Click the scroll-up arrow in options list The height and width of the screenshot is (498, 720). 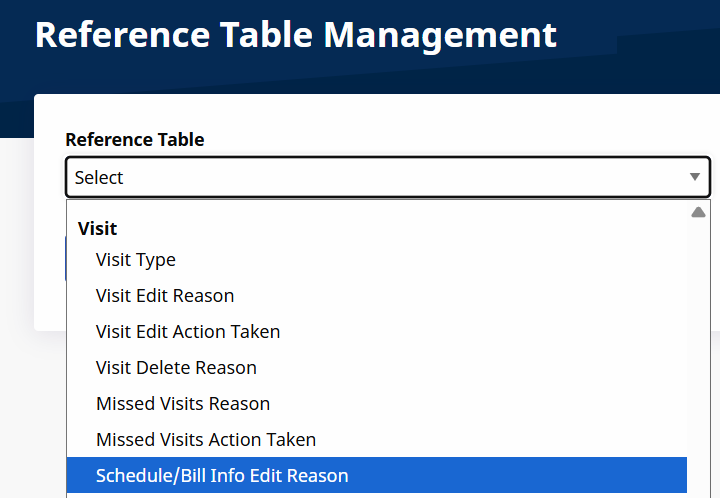[698, 212]
